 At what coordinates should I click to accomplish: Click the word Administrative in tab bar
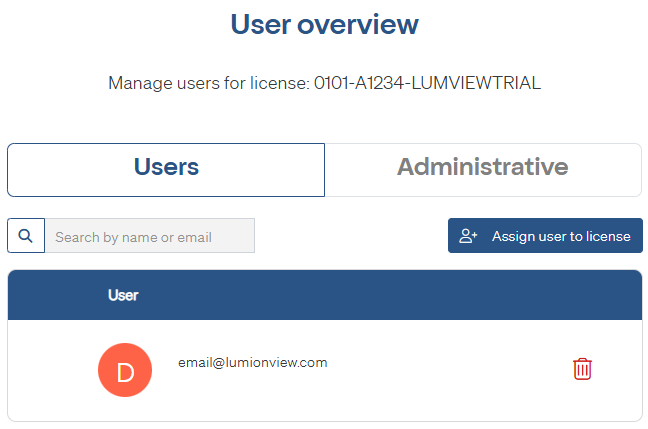[x=483, y=167]
